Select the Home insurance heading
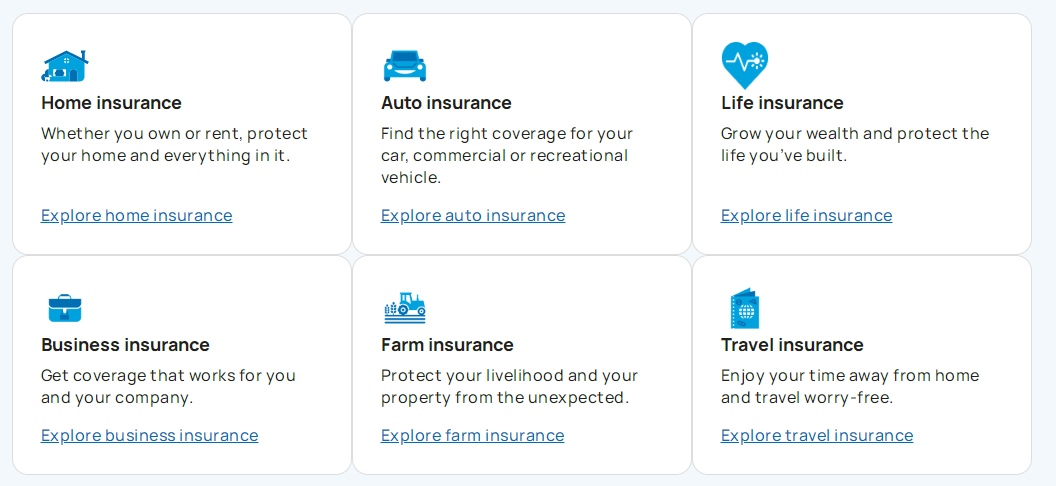Screen dimensions: 1056x486 tap(111, 103)
